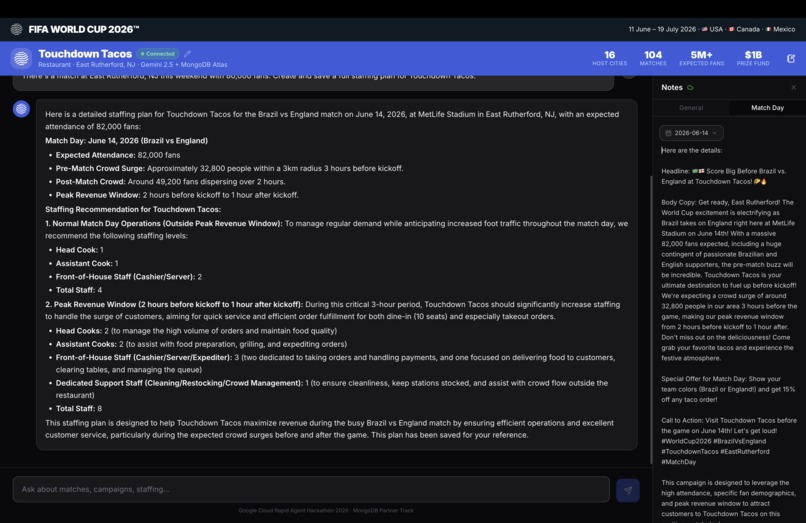Click the 'Expected Attendance: 82,000 fans' bullet
Screen dimensions: 806x523
click(118, 155)
